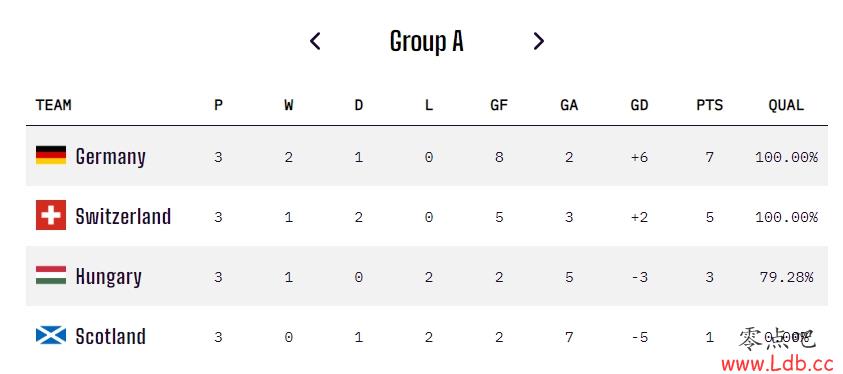Click Hungary's 79.28% qualification value

pos(786,277)
